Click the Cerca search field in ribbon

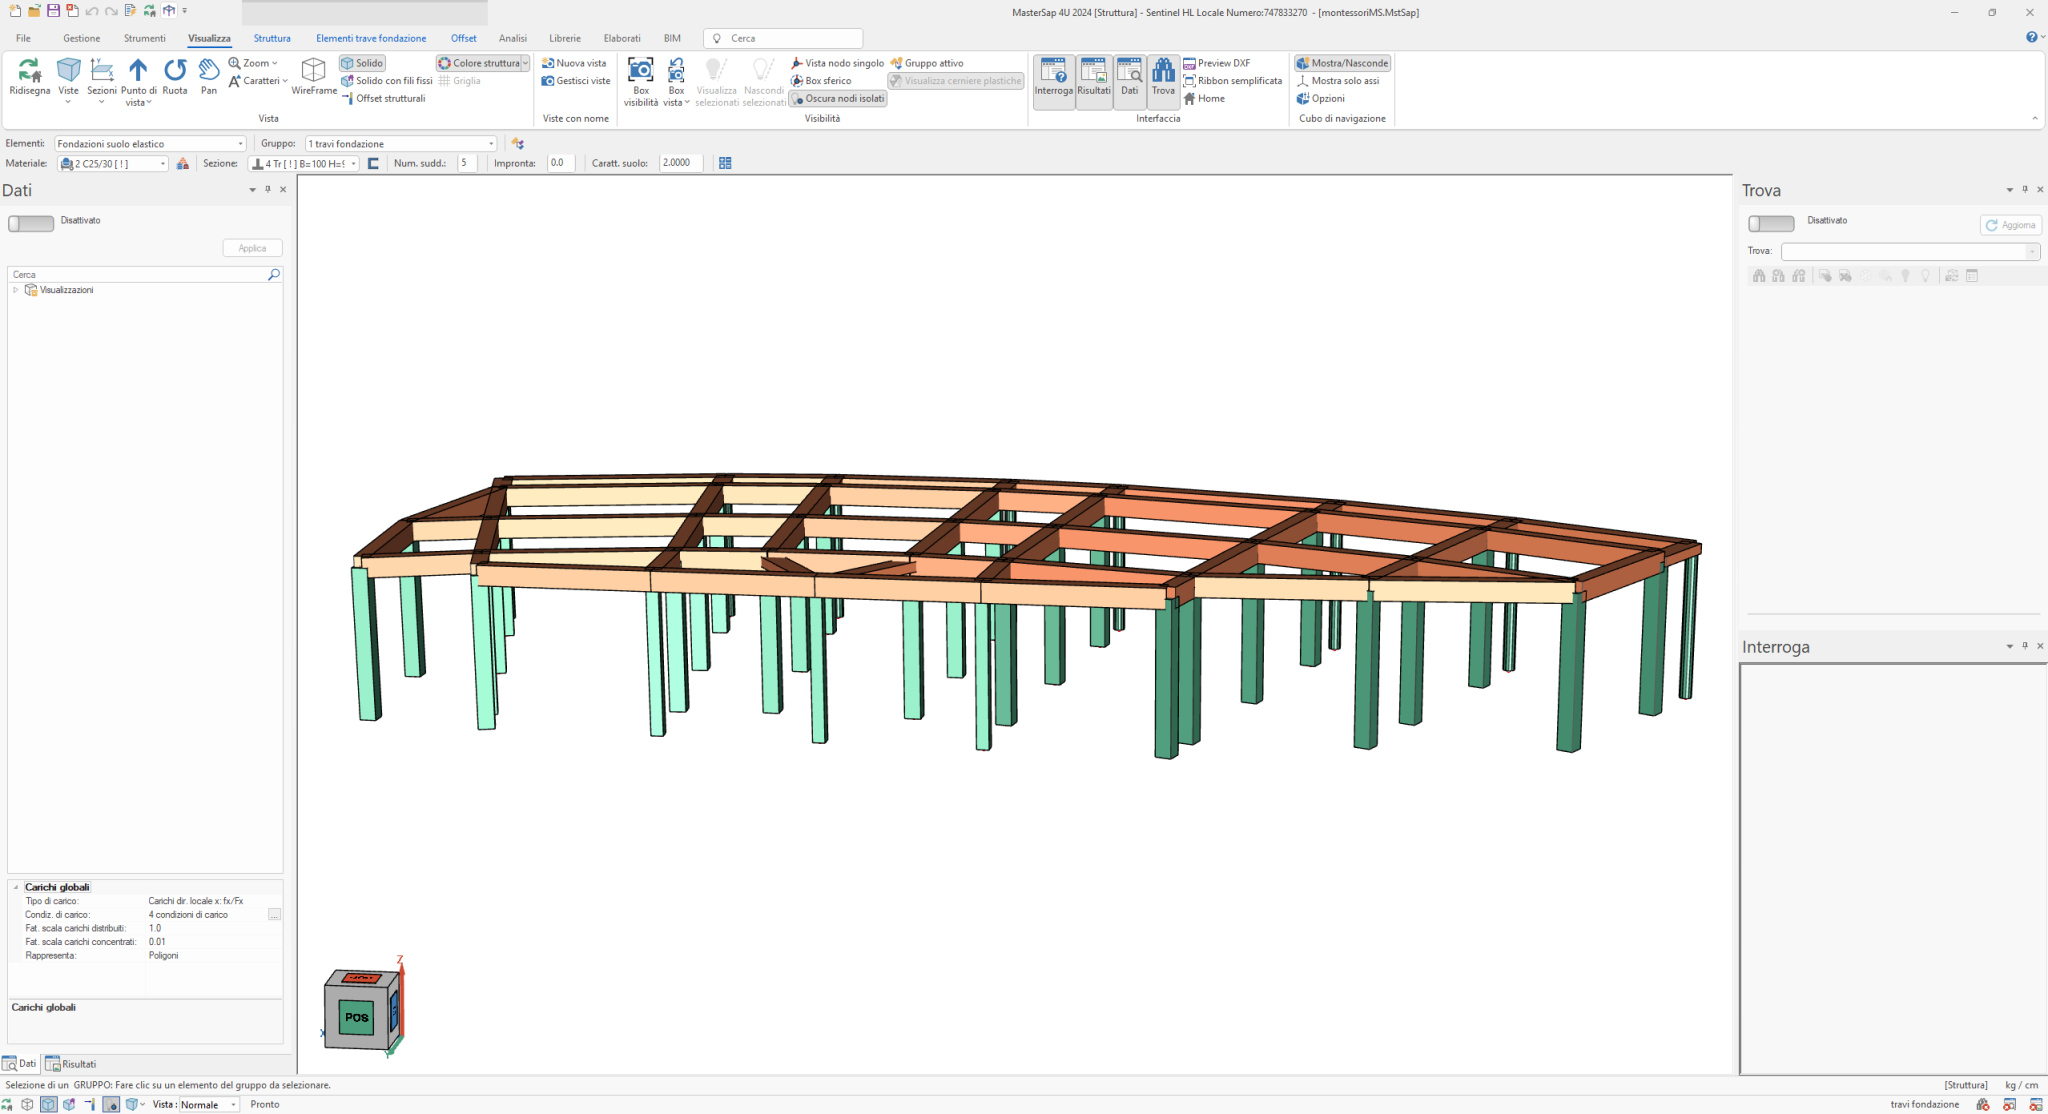(x=783, y=38)
